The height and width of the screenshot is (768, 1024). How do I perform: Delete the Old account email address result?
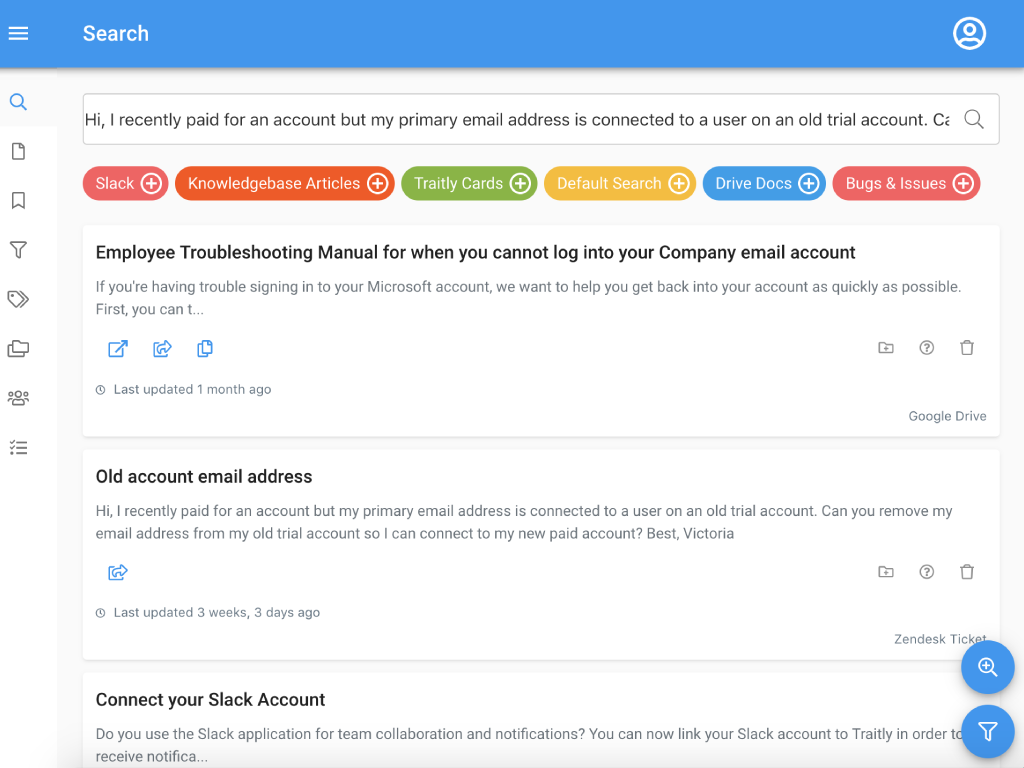coord(967,572)
